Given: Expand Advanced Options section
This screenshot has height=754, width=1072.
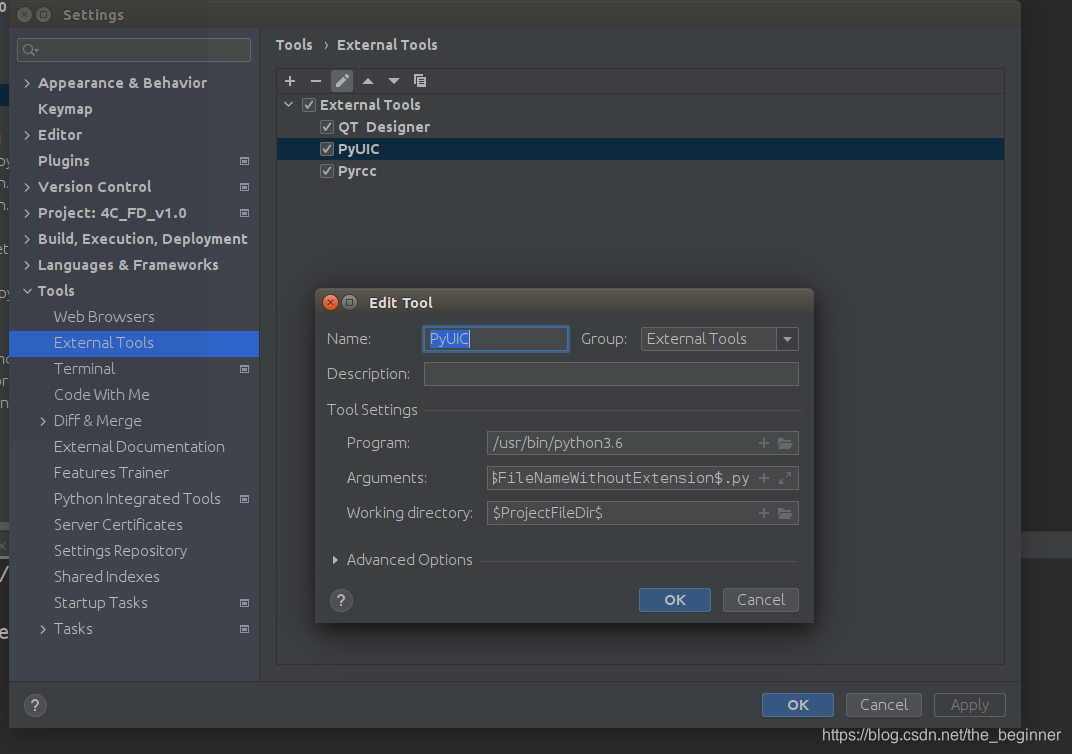Looking at the screenshot, I should (x=335, y=560).
